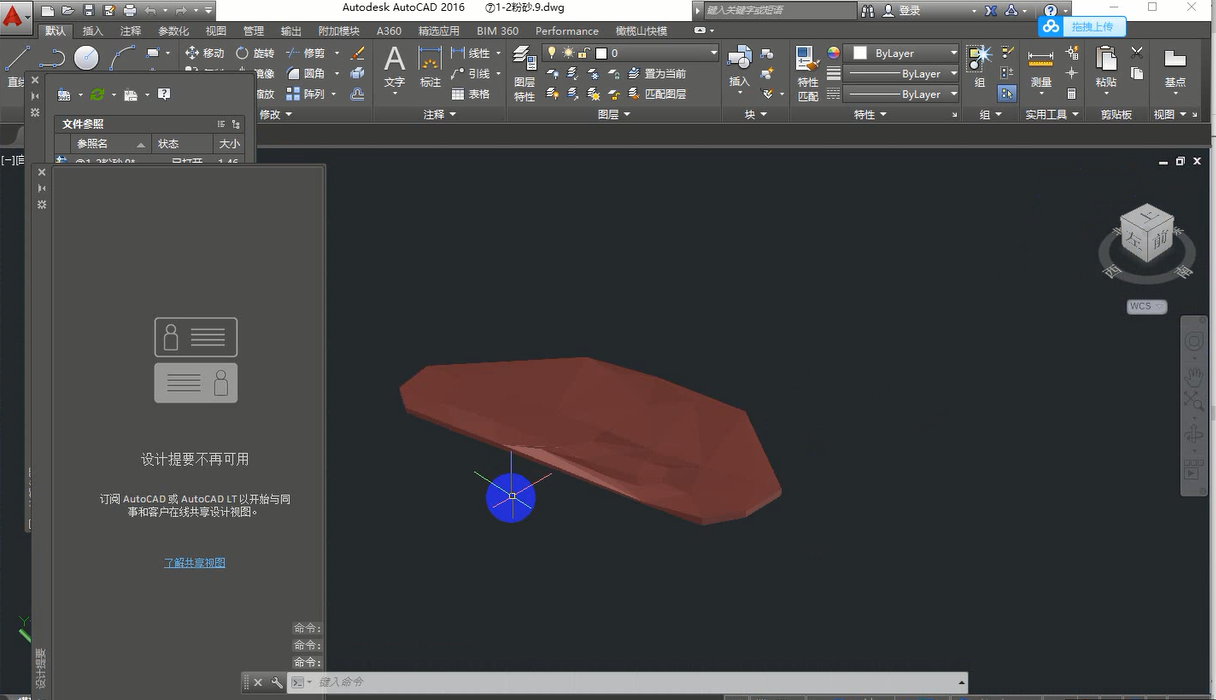Switch to the View (视图) ribbon tab
The height and width of the screenshot is (700, 1216).
(216, 31)
